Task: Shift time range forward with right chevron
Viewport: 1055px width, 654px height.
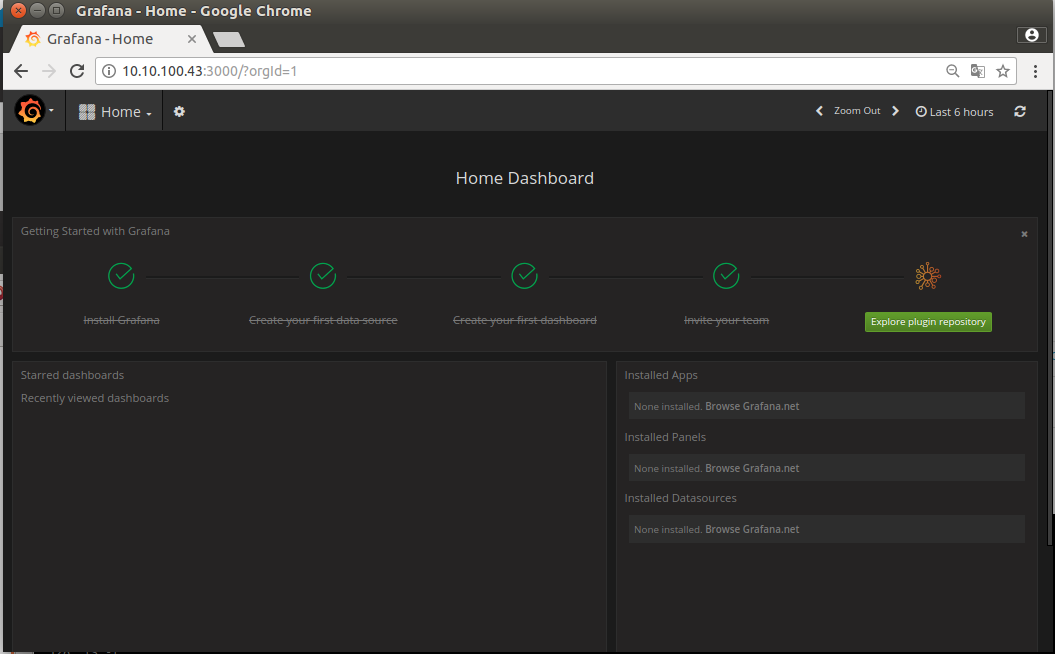Action: point(895,111)
